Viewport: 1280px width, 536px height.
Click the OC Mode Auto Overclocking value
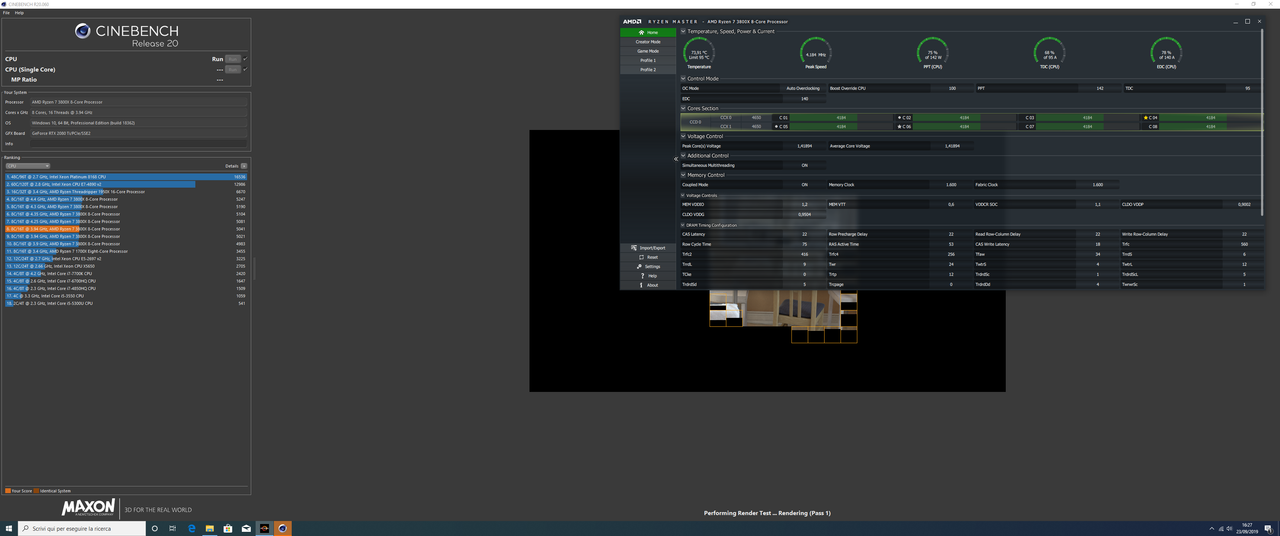click(x=803, y=88)
